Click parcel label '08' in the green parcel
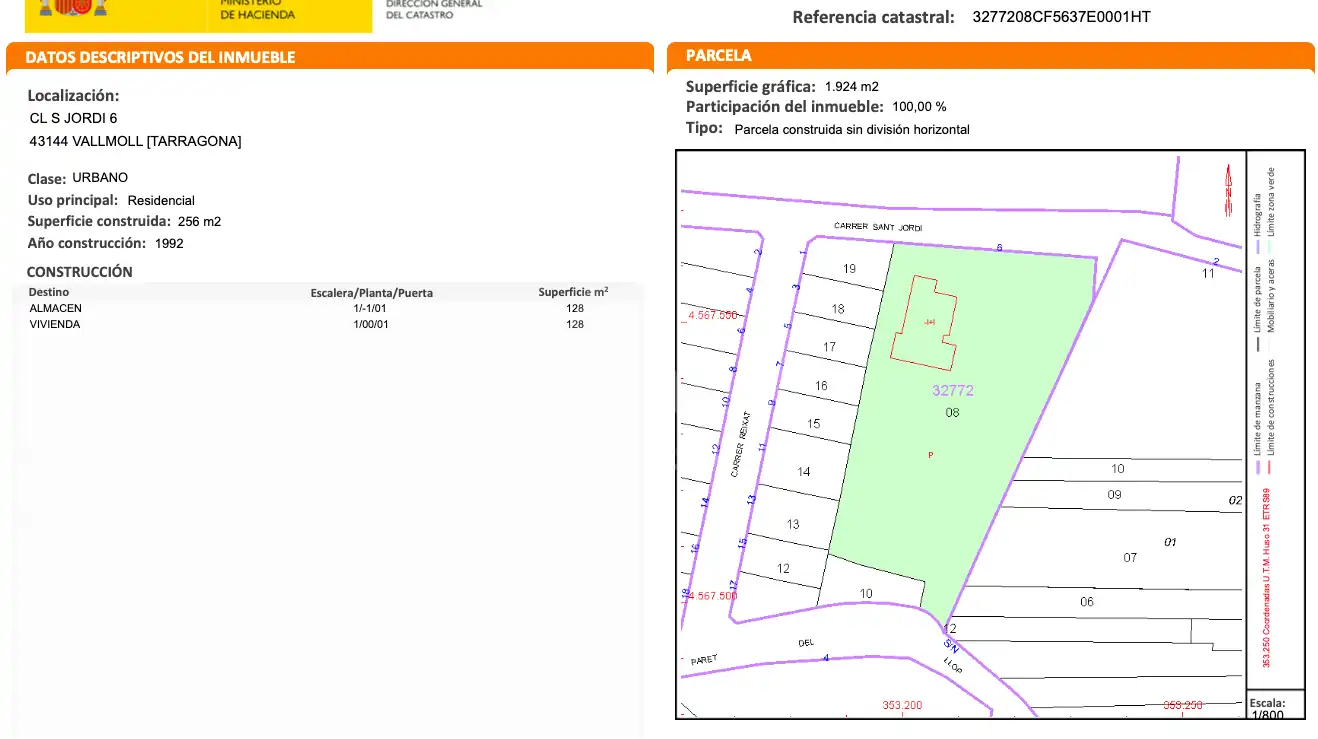This screenshot has height=739, width=1318. coord(952,412)
